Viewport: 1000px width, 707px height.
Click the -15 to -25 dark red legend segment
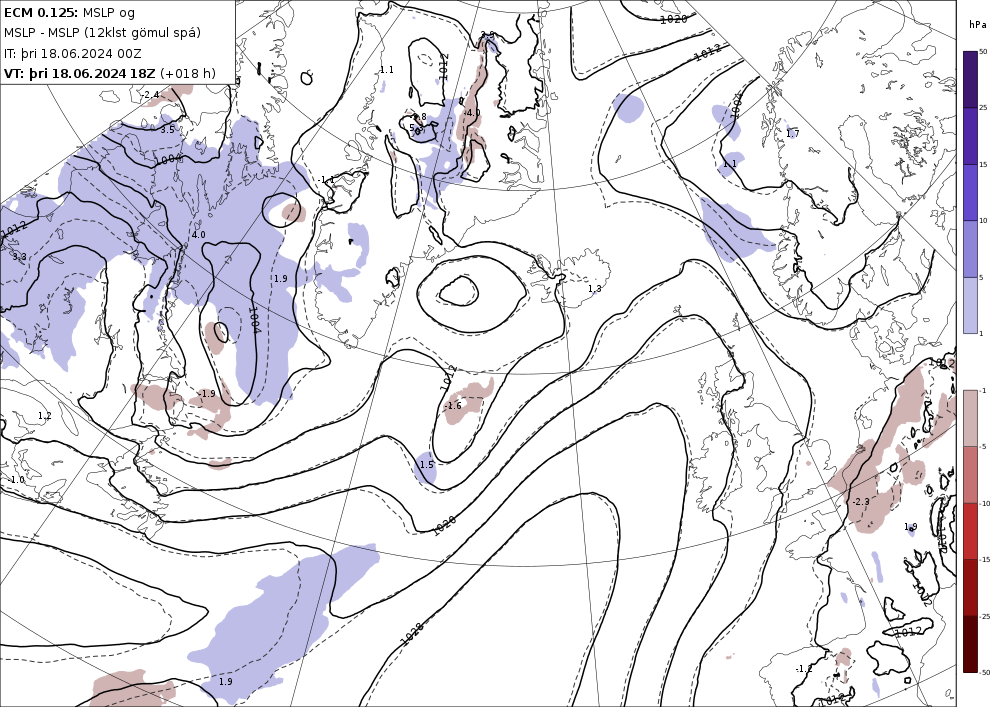[x=970, y=587]
